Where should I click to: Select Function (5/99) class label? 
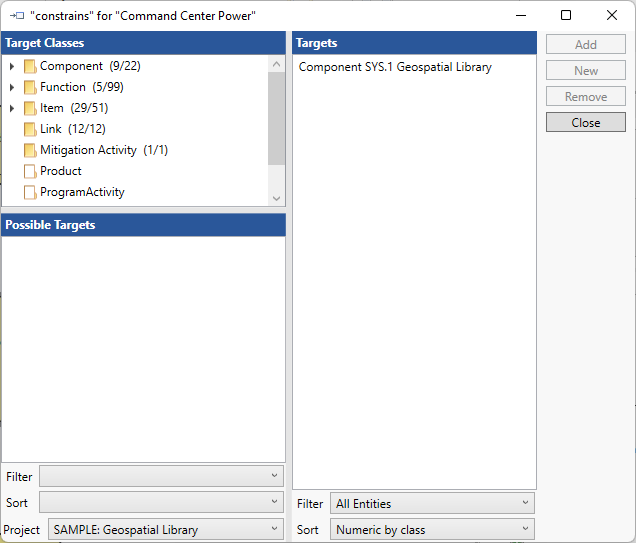82,87
